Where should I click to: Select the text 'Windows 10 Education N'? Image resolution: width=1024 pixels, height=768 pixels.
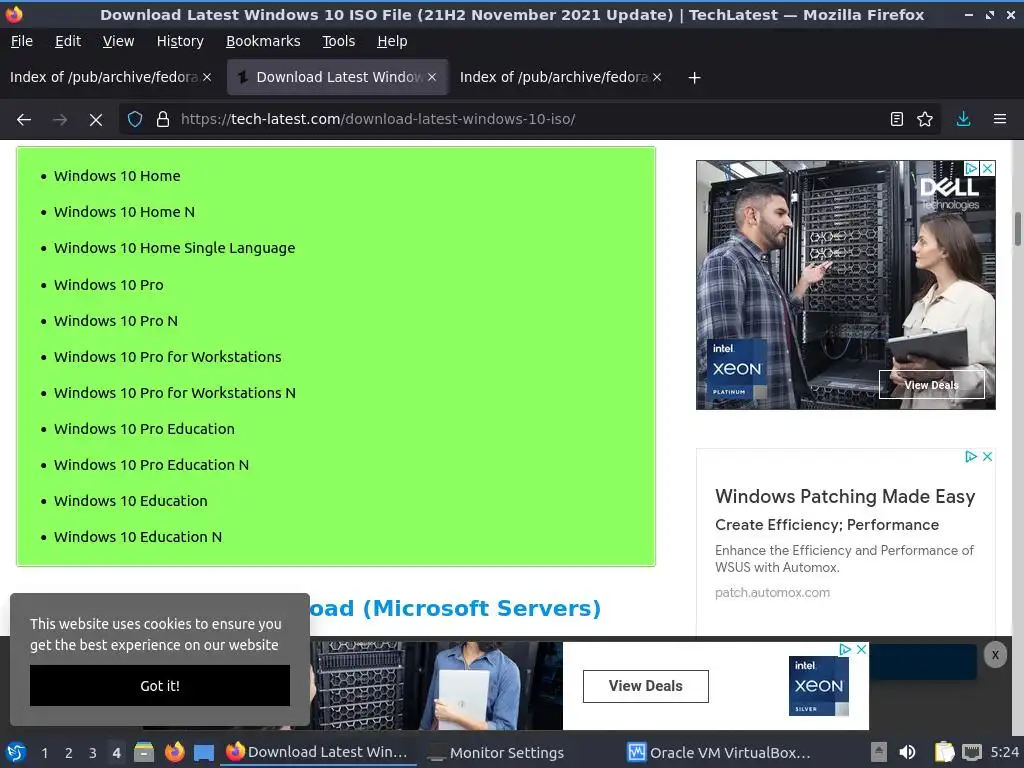(138, 537)
